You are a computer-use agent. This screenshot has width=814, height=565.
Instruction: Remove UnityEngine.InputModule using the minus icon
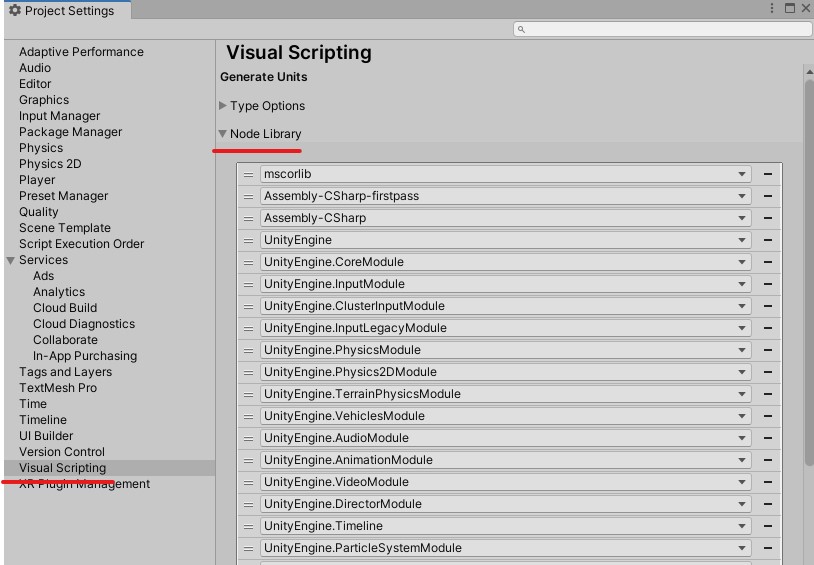(x=767, y=284)
